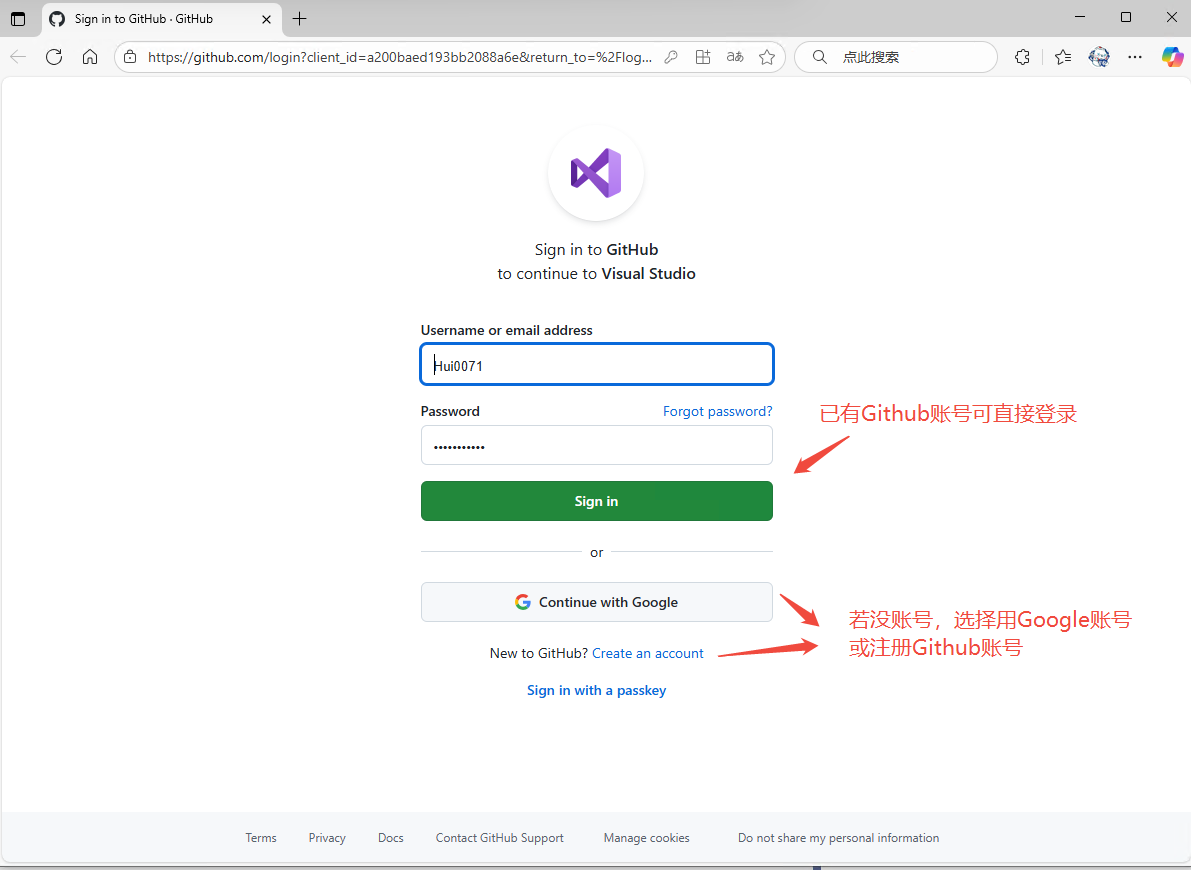This screenshot has height=870, width=1191.
Task: Click Create an account link
Action: click(x=648, y=652)
